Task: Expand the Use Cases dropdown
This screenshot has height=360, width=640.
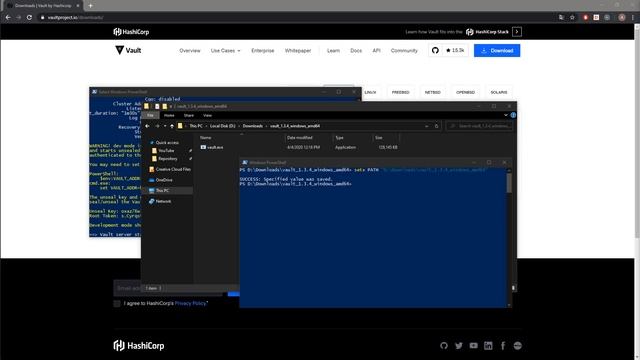Action: click(225, 51)
